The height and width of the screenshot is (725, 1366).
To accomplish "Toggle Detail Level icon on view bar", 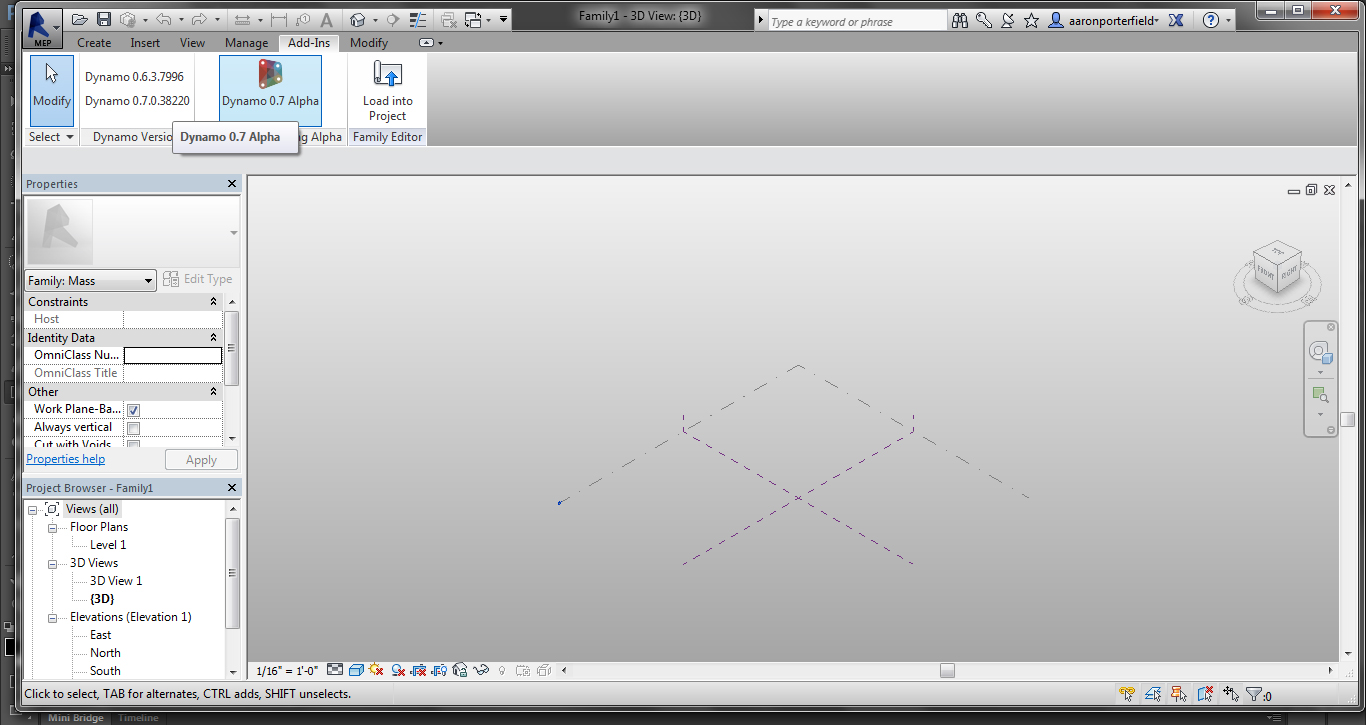I will pyautogui.click(x=335, y=670).
